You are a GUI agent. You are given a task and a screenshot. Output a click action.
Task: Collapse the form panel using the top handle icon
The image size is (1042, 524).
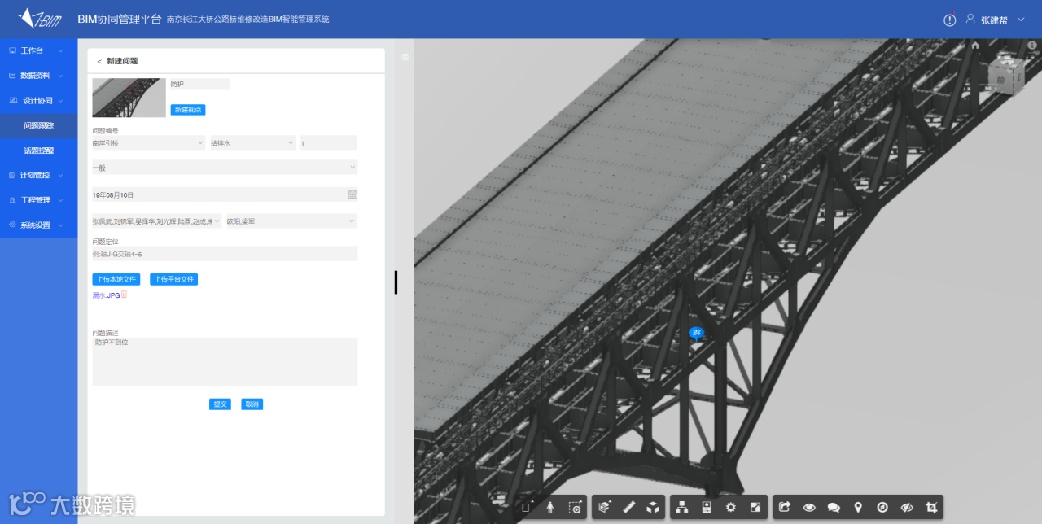pyautogui.click(x=404, y=58)
